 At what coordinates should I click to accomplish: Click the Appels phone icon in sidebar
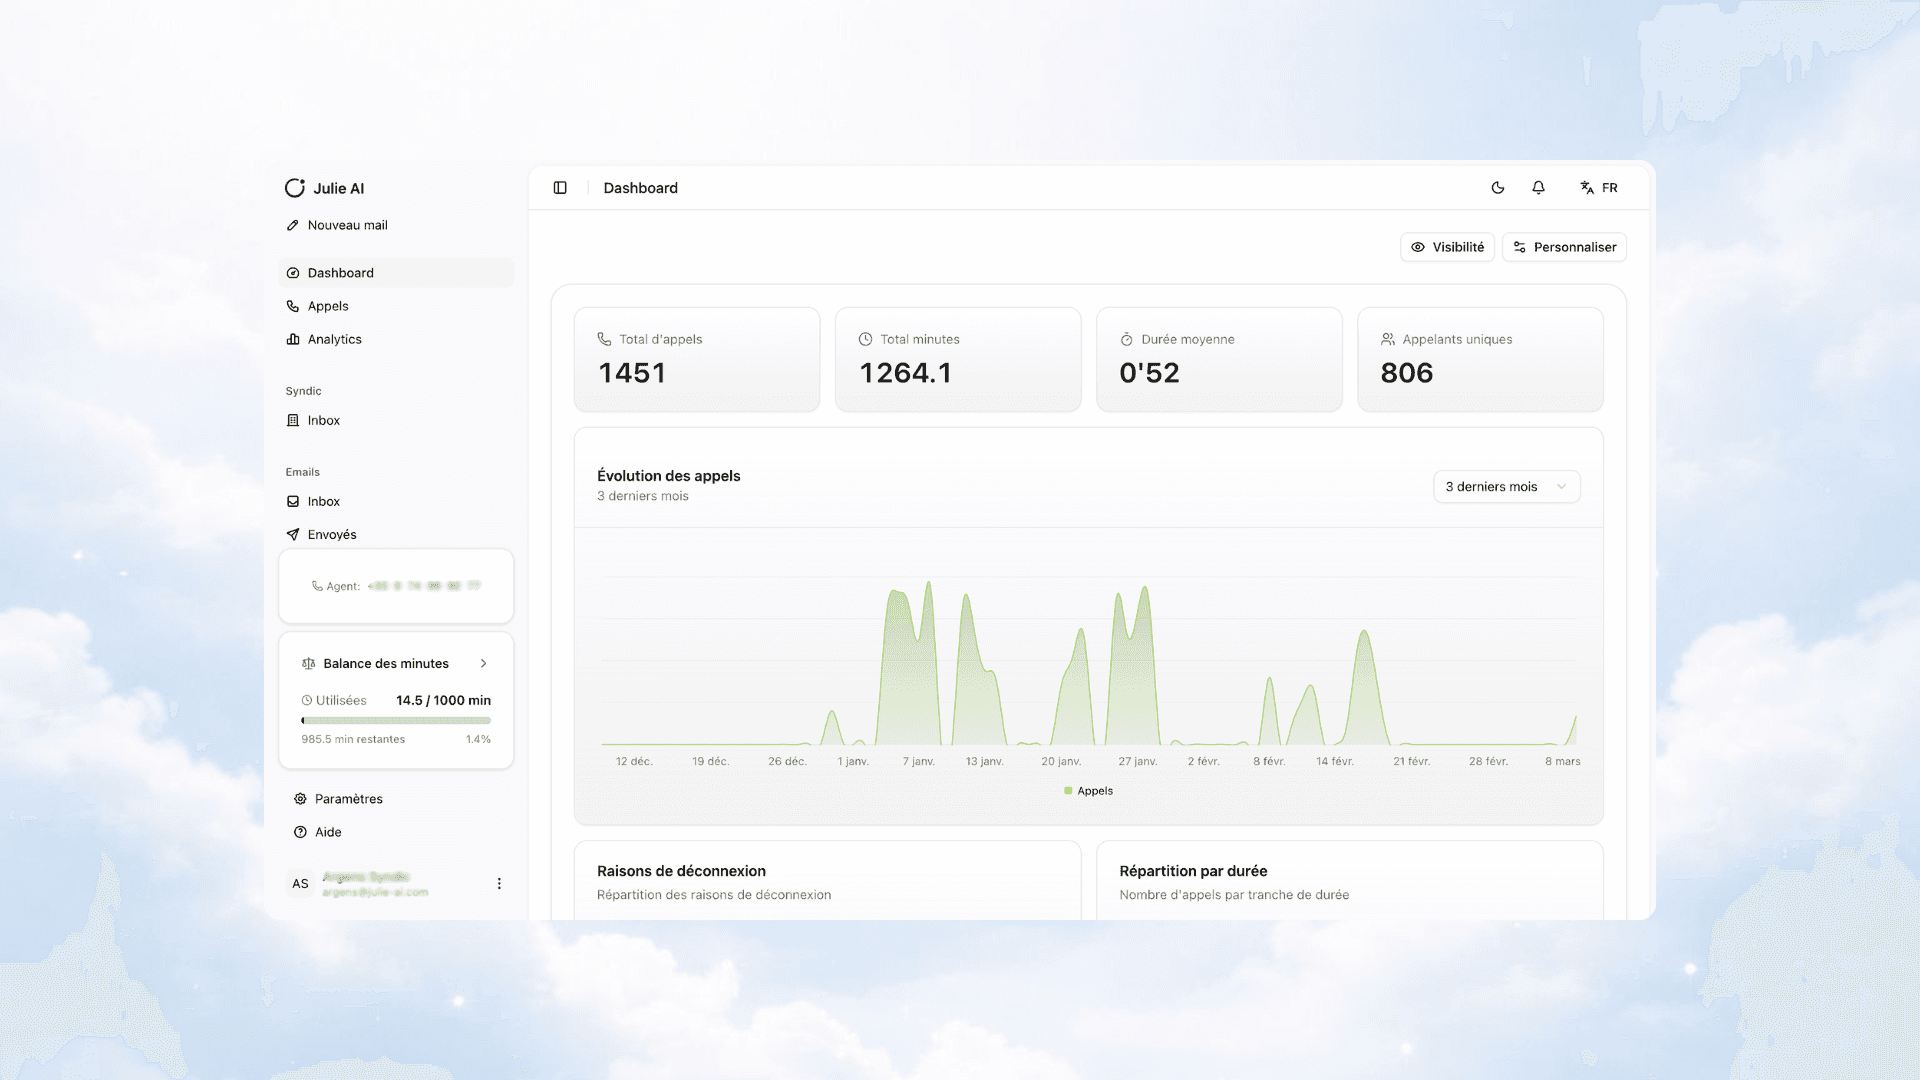tap(293, 306)
